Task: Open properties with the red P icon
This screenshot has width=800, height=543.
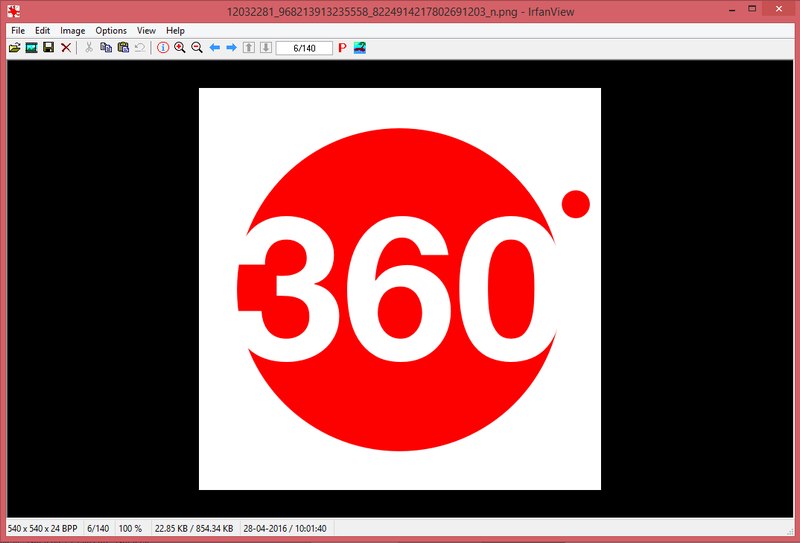Action: pyautogui.click(x=342, y=48)
